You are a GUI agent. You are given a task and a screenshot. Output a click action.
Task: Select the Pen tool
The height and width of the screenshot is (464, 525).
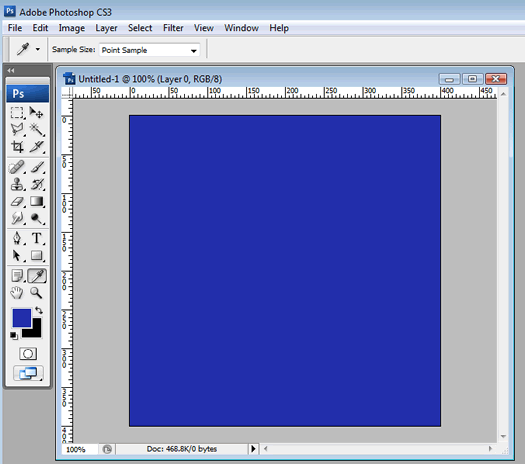(17, 238)
